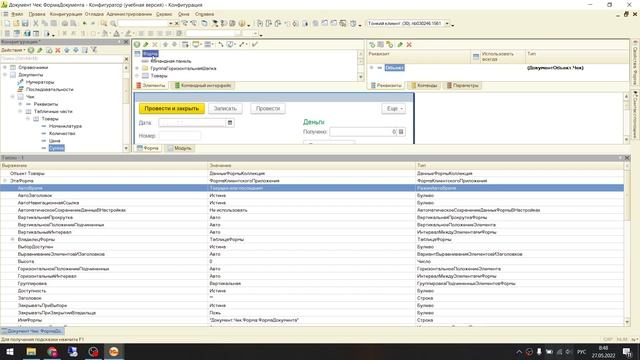Click into the Номер input field
Viewport: 640px width, 360px height.
[x=180, y=136]
